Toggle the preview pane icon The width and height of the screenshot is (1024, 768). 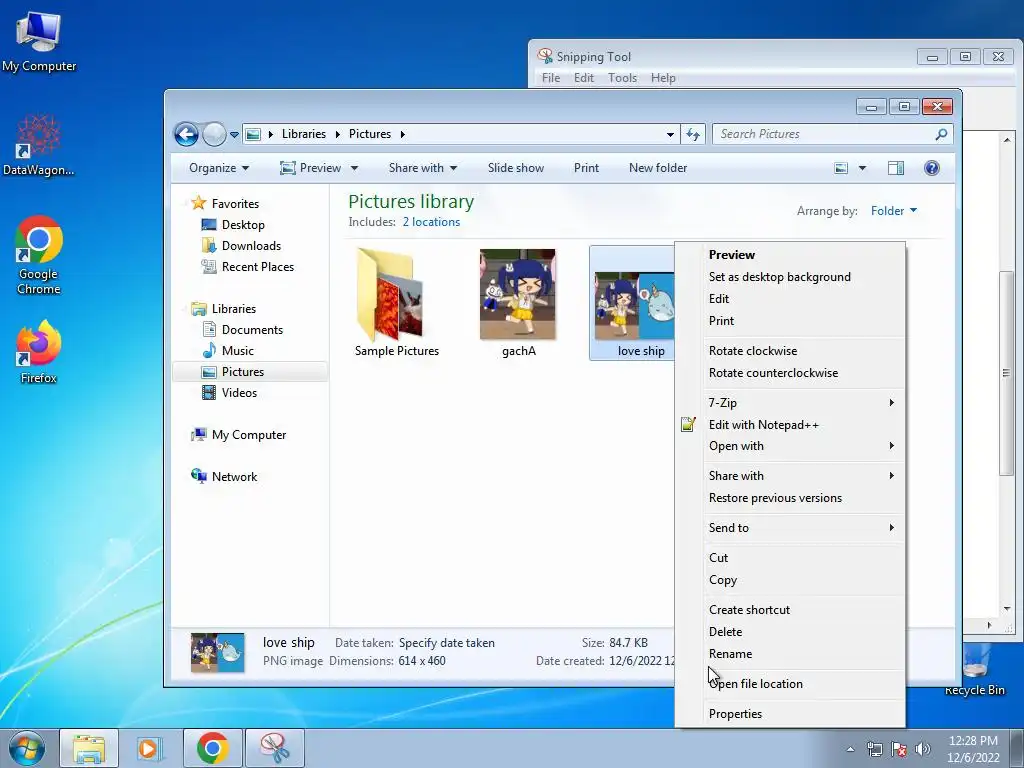point(896,168)
